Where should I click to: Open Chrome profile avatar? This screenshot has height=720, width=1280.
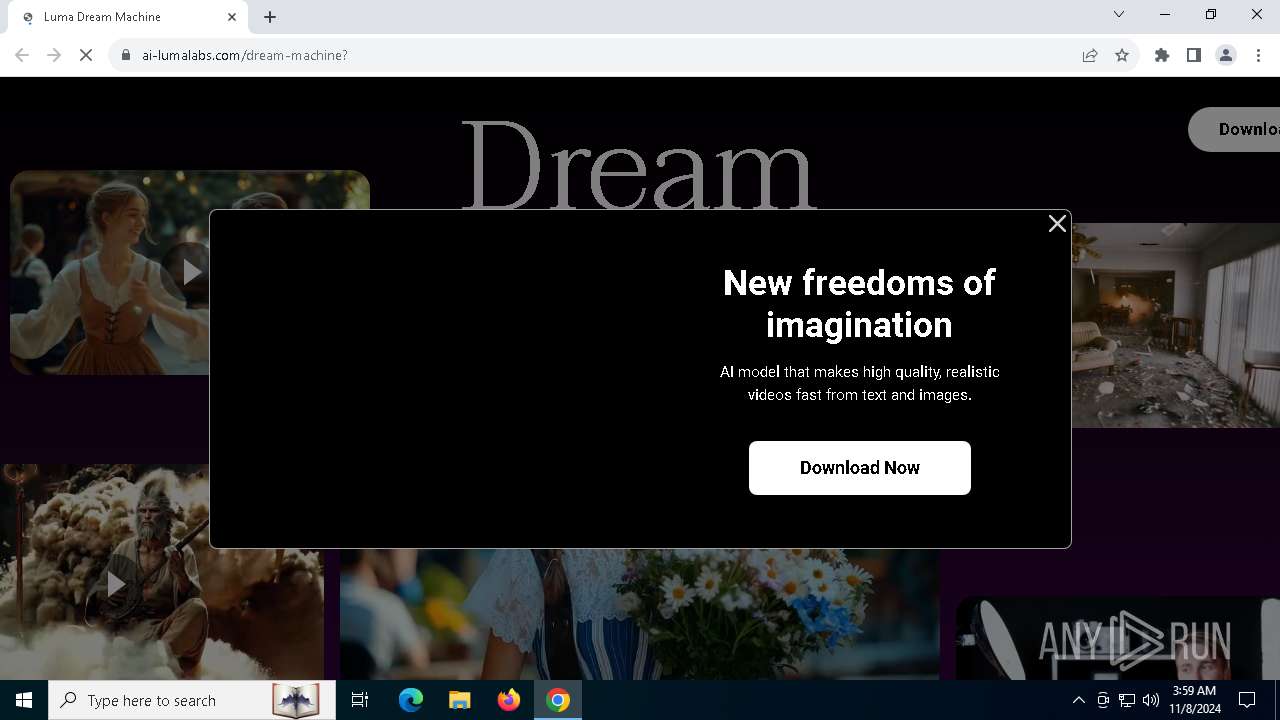1226,55
